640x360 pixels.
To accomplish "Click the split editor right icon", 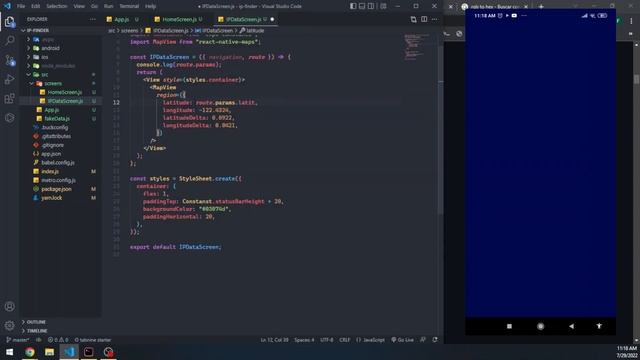I will (424, 19).
